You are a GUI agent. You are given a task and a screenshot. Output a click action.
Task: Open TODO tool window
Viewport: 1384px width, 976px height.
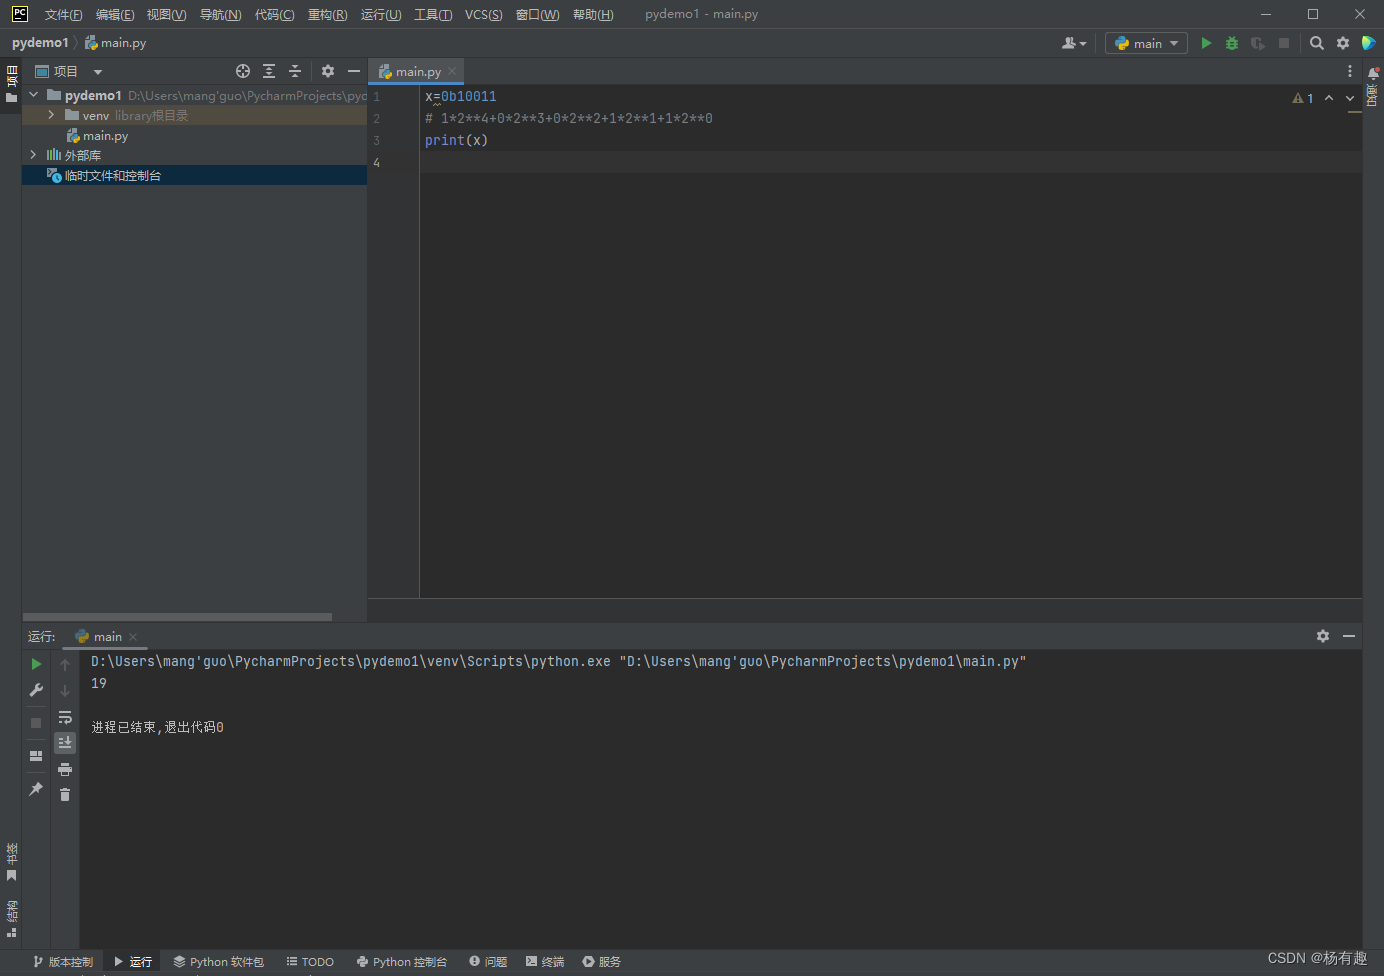click(310, 962)
